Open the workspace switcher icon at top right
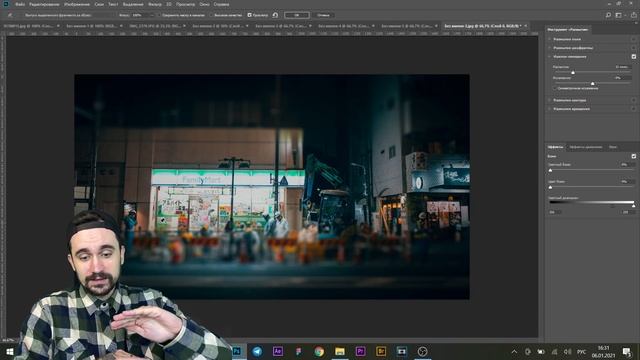This screenshot has width=640, height=360. 619,15
